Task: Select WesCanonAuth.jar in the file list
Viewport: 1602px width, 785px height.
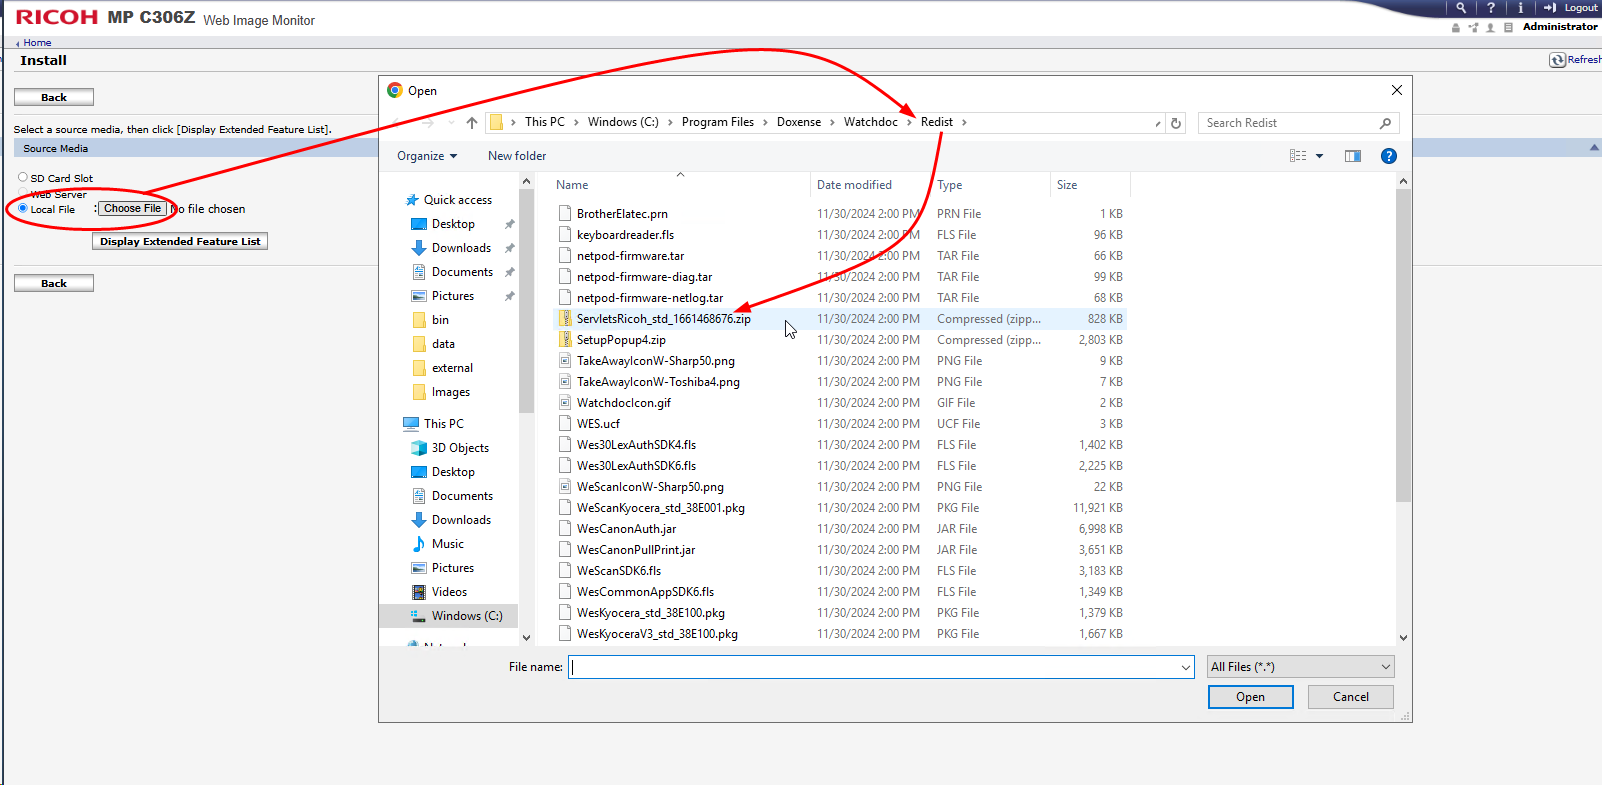Action: [626, 529]
